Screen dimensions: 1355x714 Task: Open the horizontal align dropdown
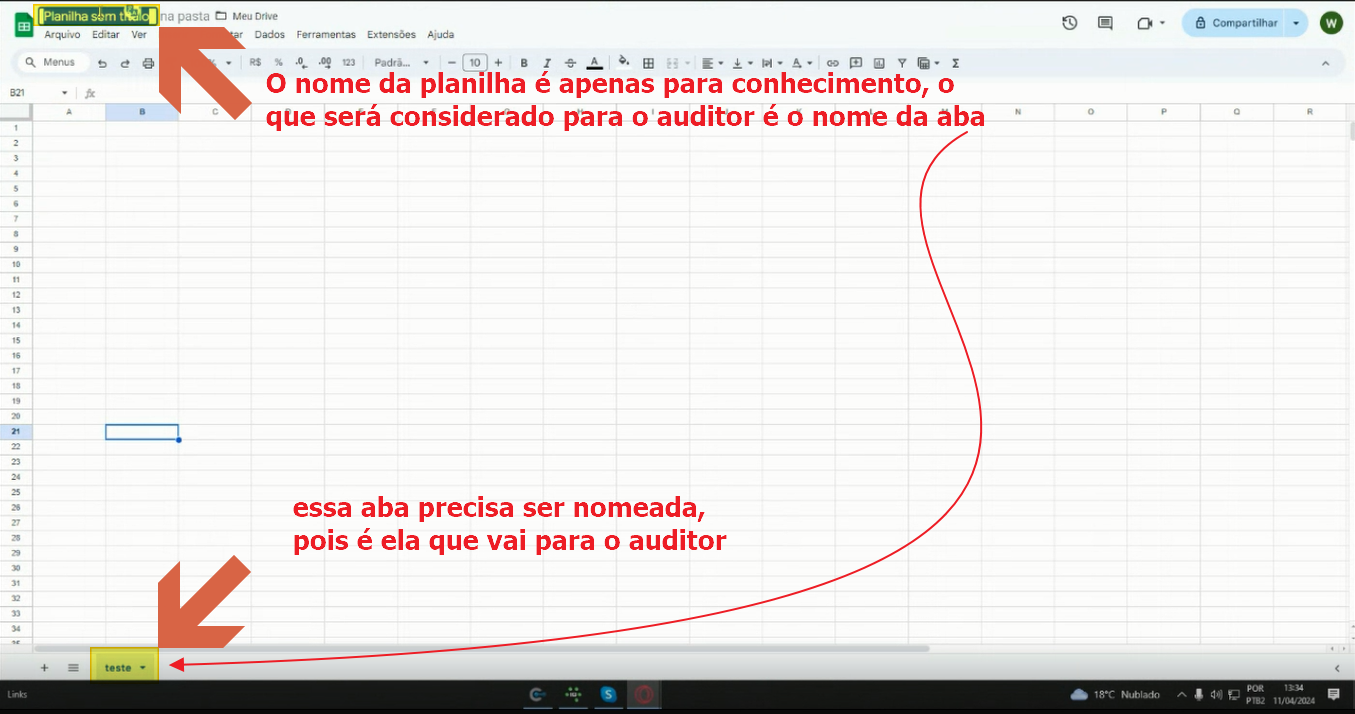point(712,62)
